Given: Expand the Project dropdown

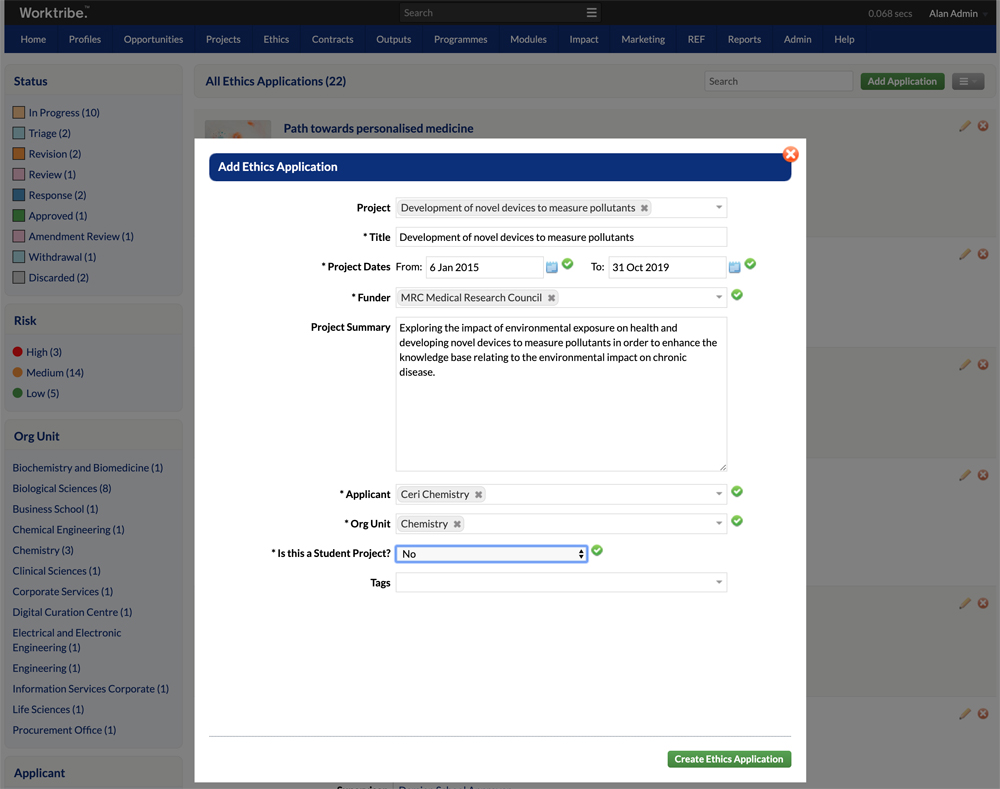Looking at the screenshot, I should coord(719,208).
